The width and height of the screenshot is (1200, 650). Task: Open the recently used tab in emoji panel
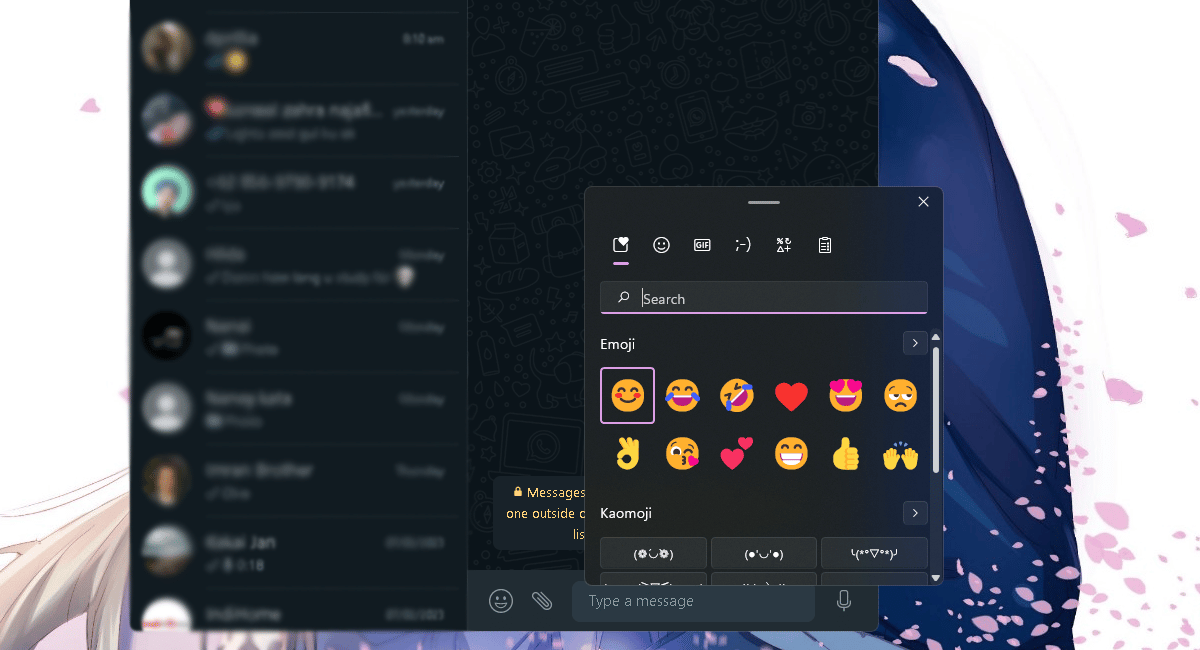(x=621, y=245)
